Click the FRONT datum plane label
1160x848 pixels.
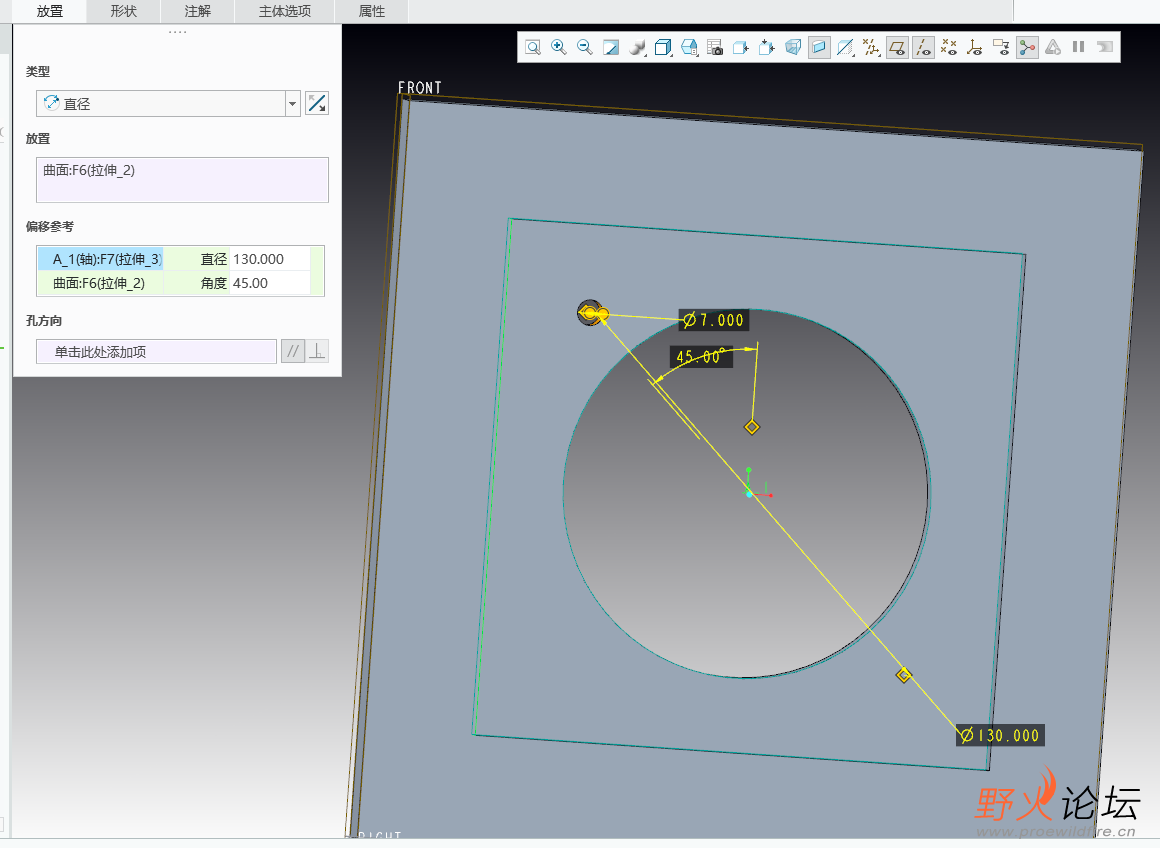[x=419, y=87]
